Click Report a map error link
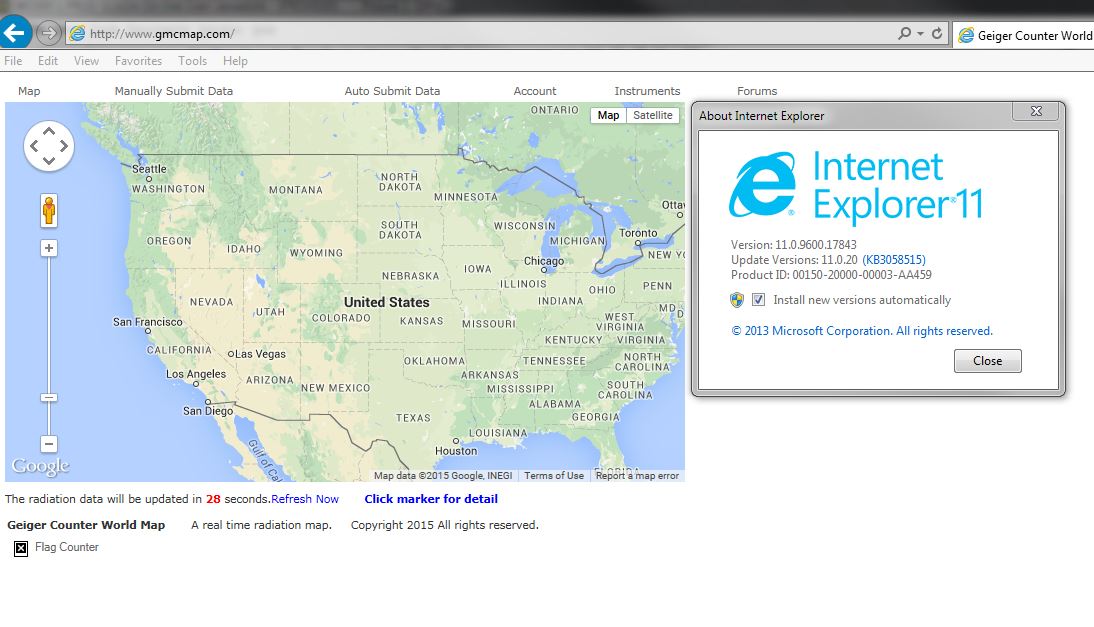The width and height of the screenshot is (1094, 627). click(x=637, y=476)
